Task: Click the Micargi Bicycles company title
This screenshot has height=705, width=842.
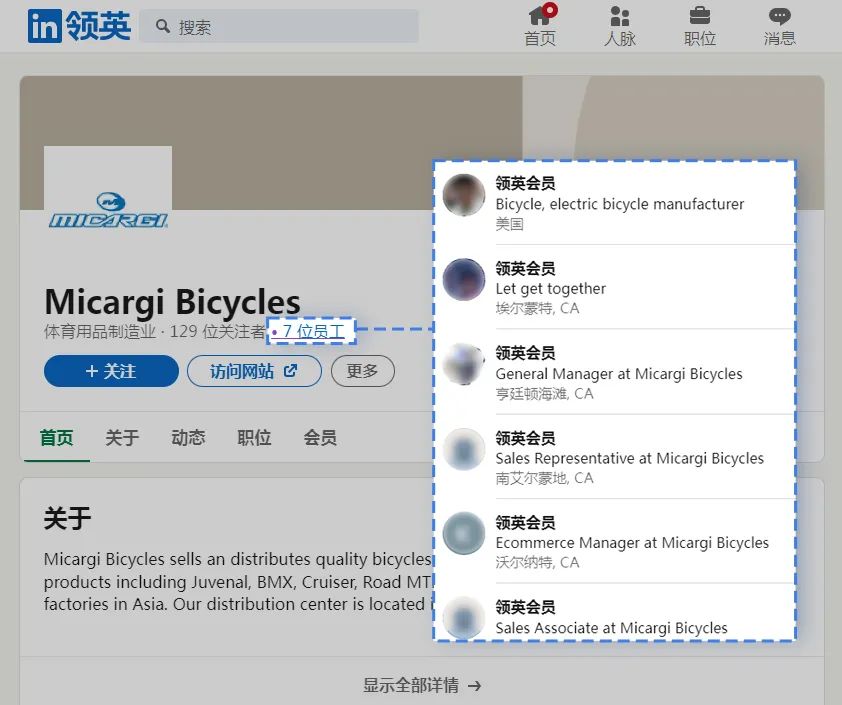Action: [x=172, y=301]
